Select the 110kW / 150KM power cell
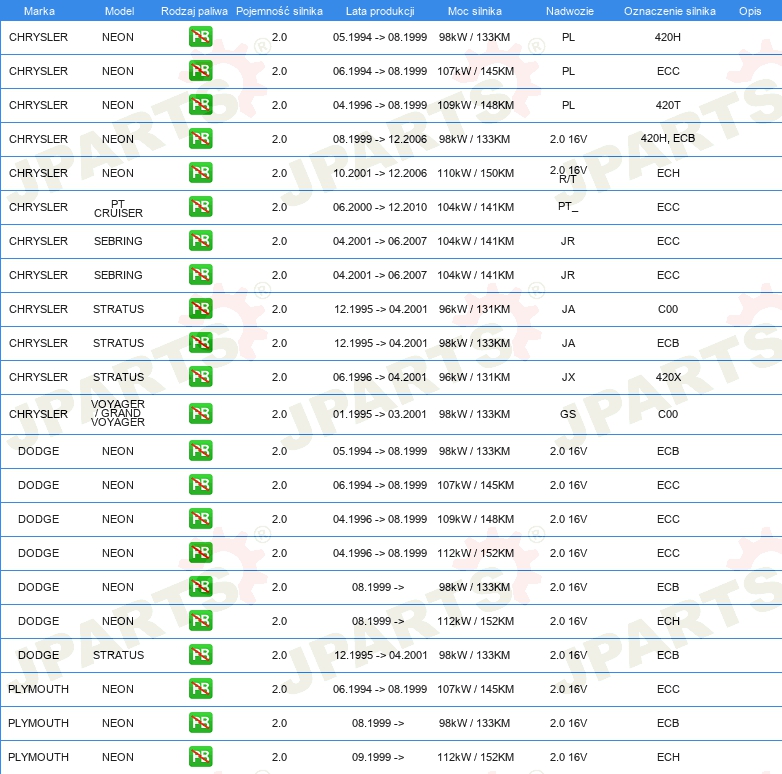 (475, 173)
